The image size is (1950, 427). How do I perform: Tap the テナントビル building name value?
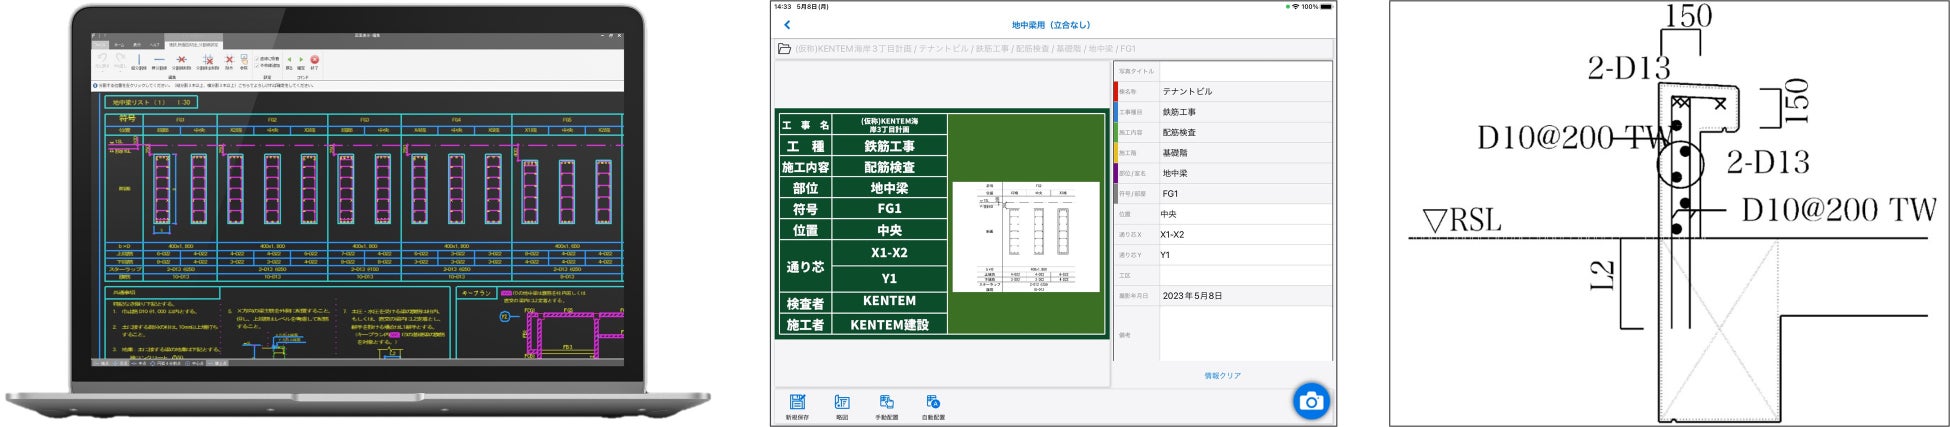1187,91
